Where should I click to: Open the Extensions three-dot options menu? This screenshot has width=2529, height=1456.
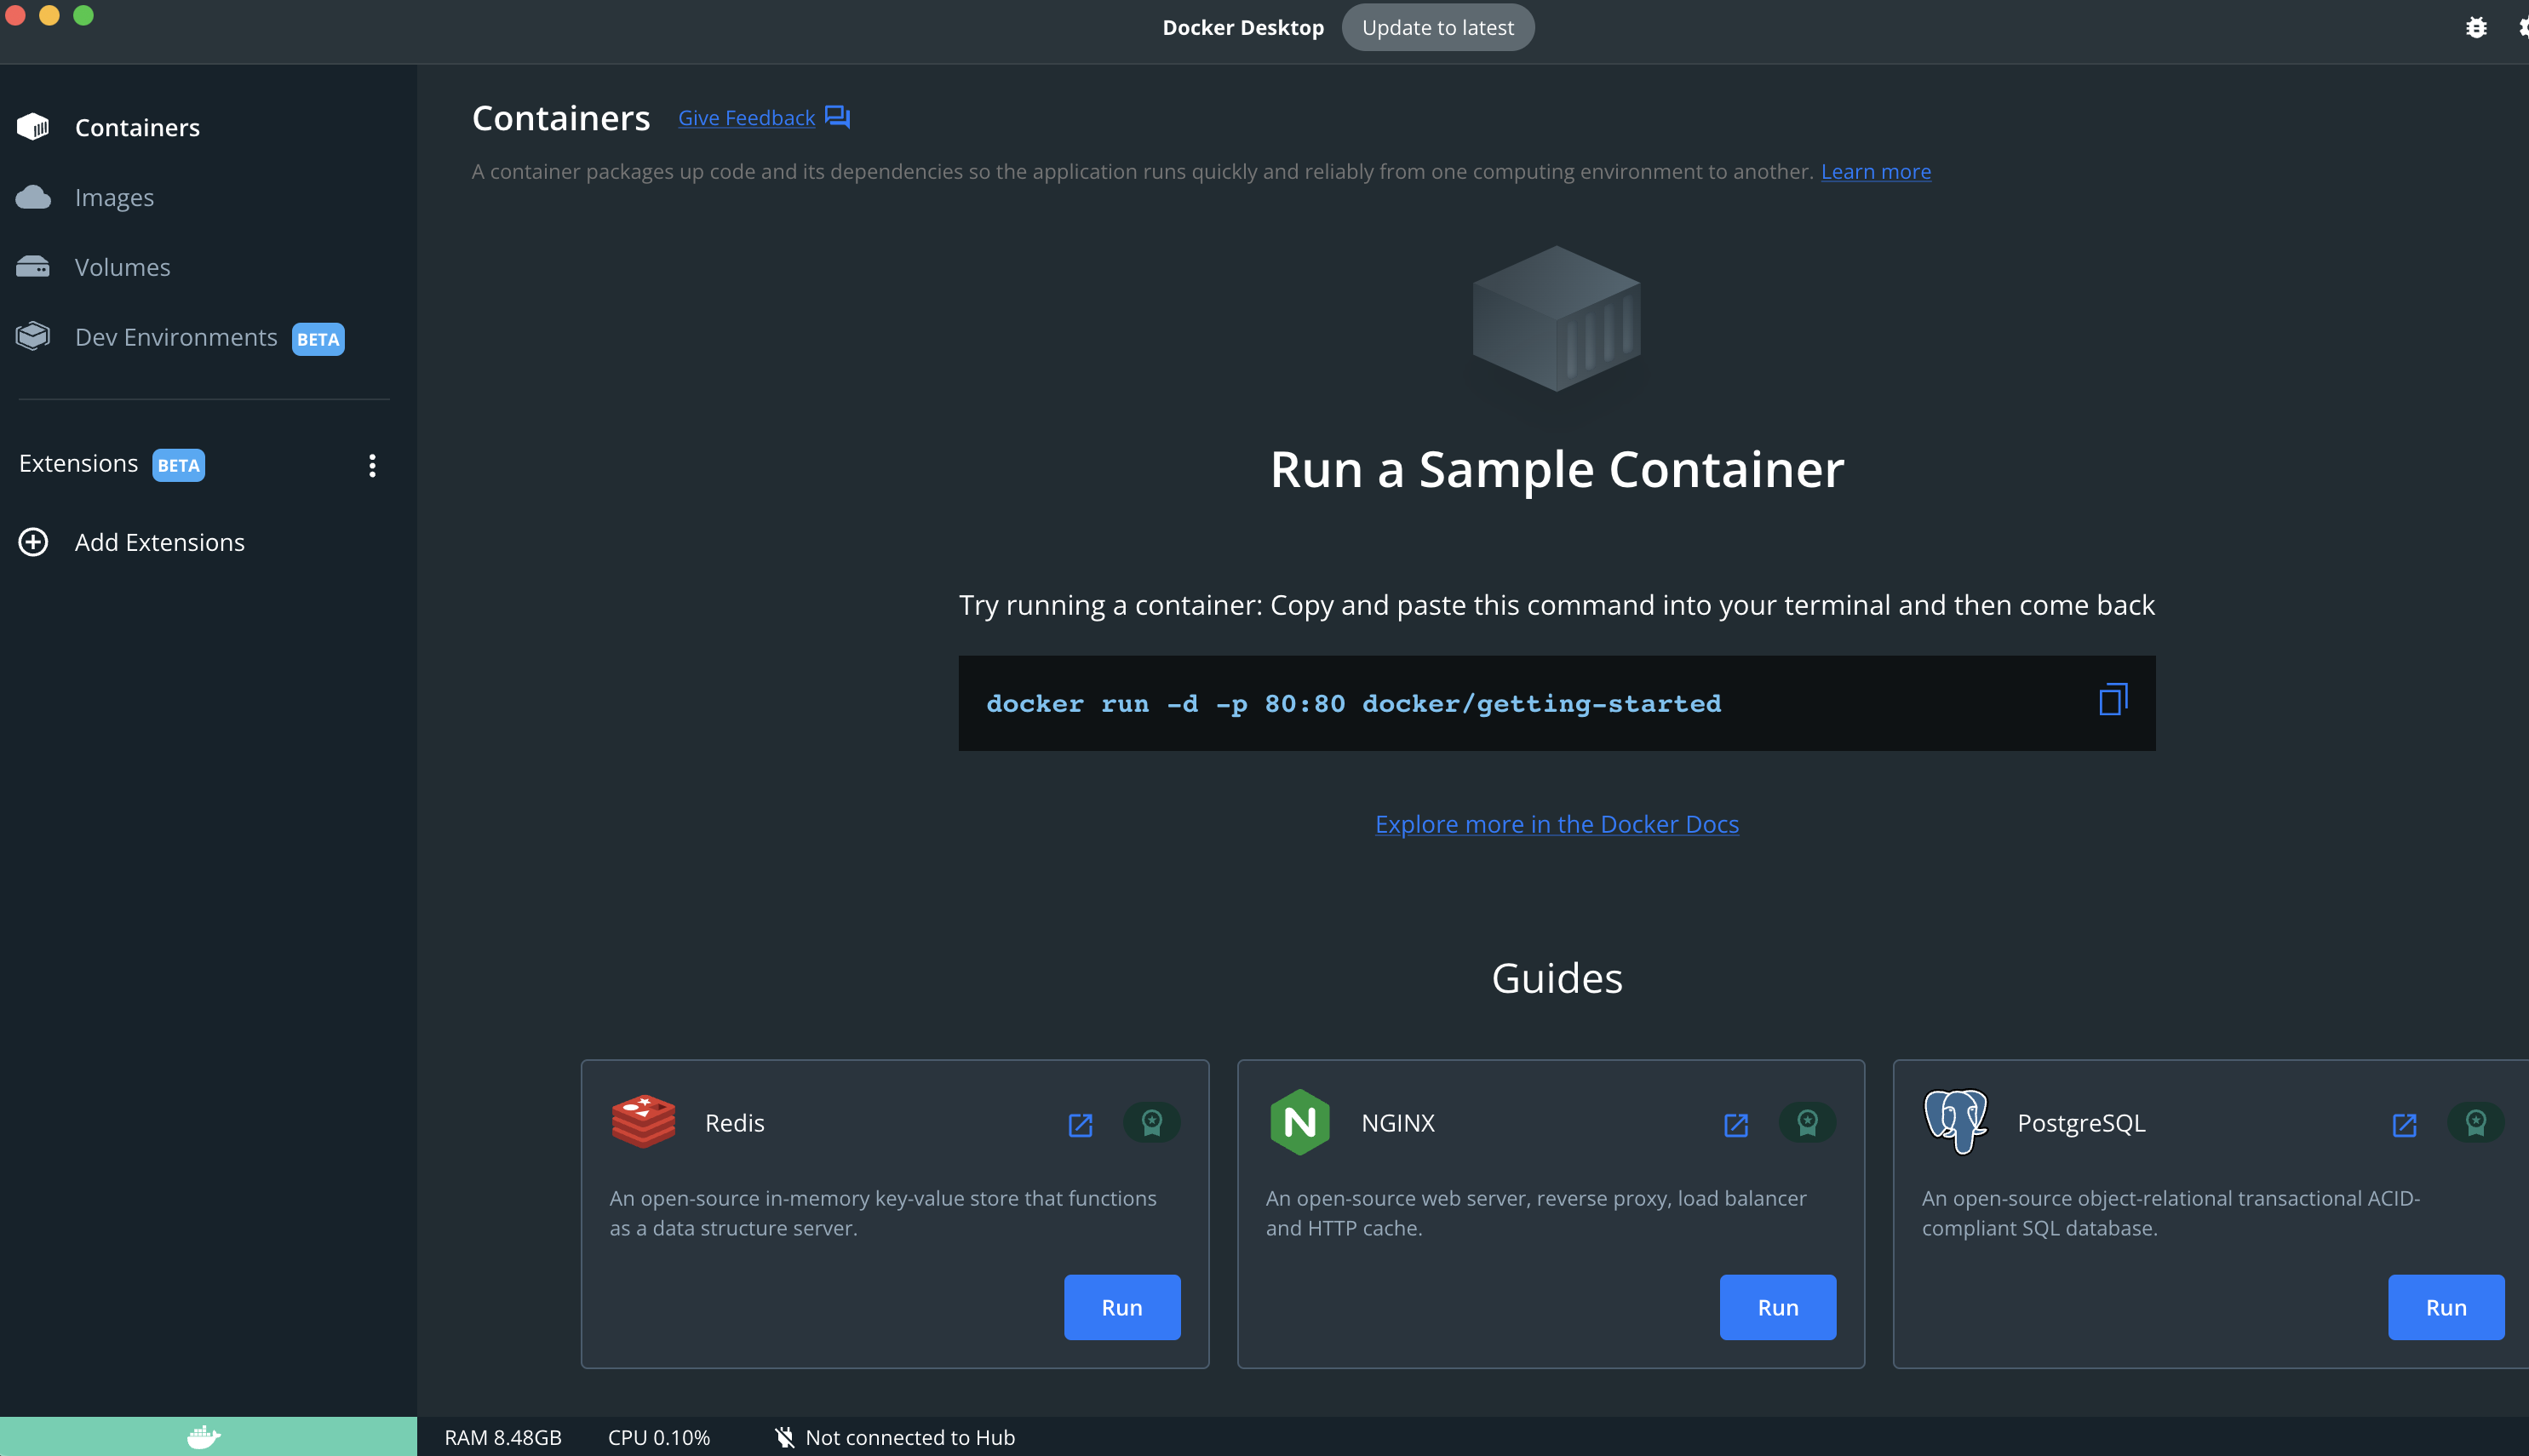pos(372,465)
